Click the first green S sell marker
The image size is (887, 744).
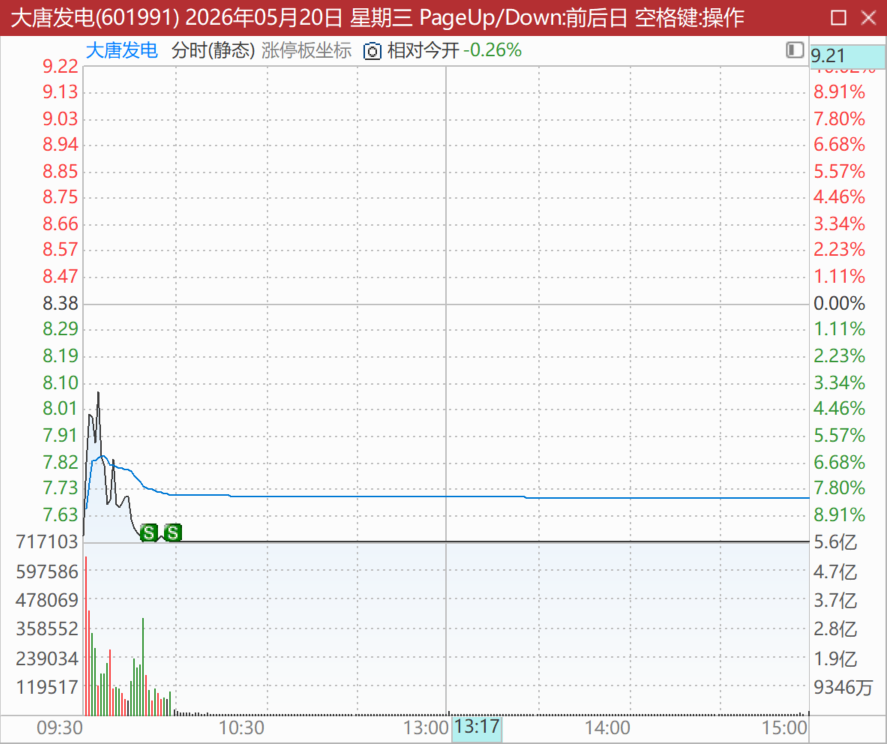[149, 532]
